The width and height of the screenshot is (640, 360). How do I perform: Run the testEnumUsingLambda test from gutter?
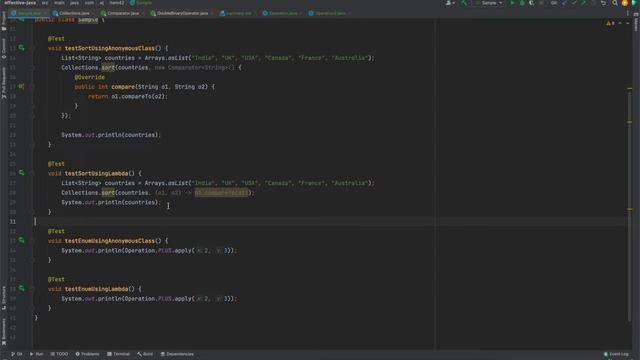pos(21,289)
